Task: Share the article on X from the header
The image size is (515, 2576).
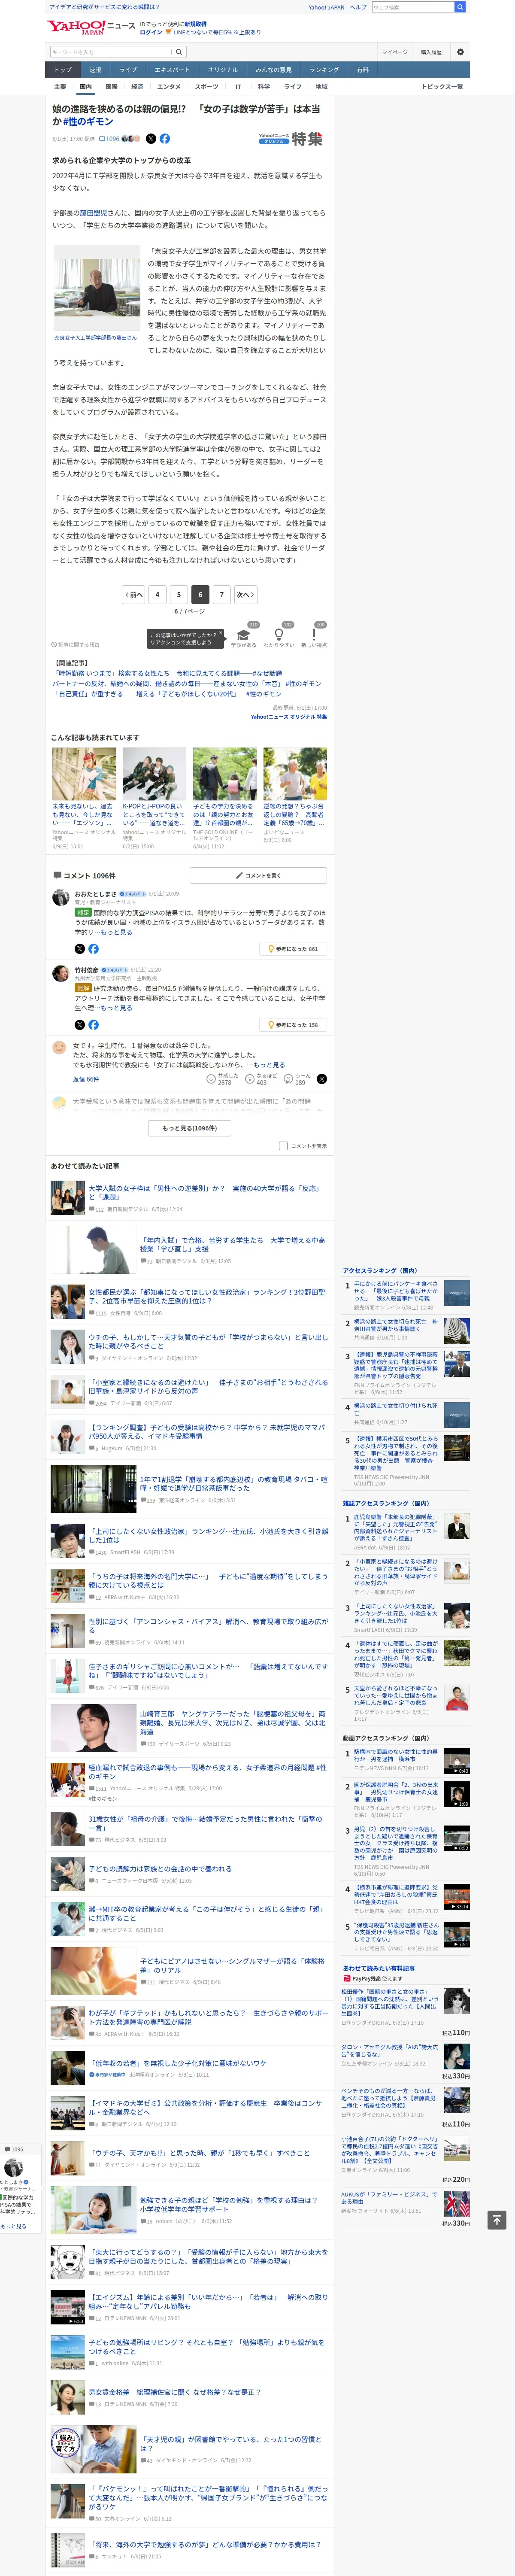Action: click(151, 139)
